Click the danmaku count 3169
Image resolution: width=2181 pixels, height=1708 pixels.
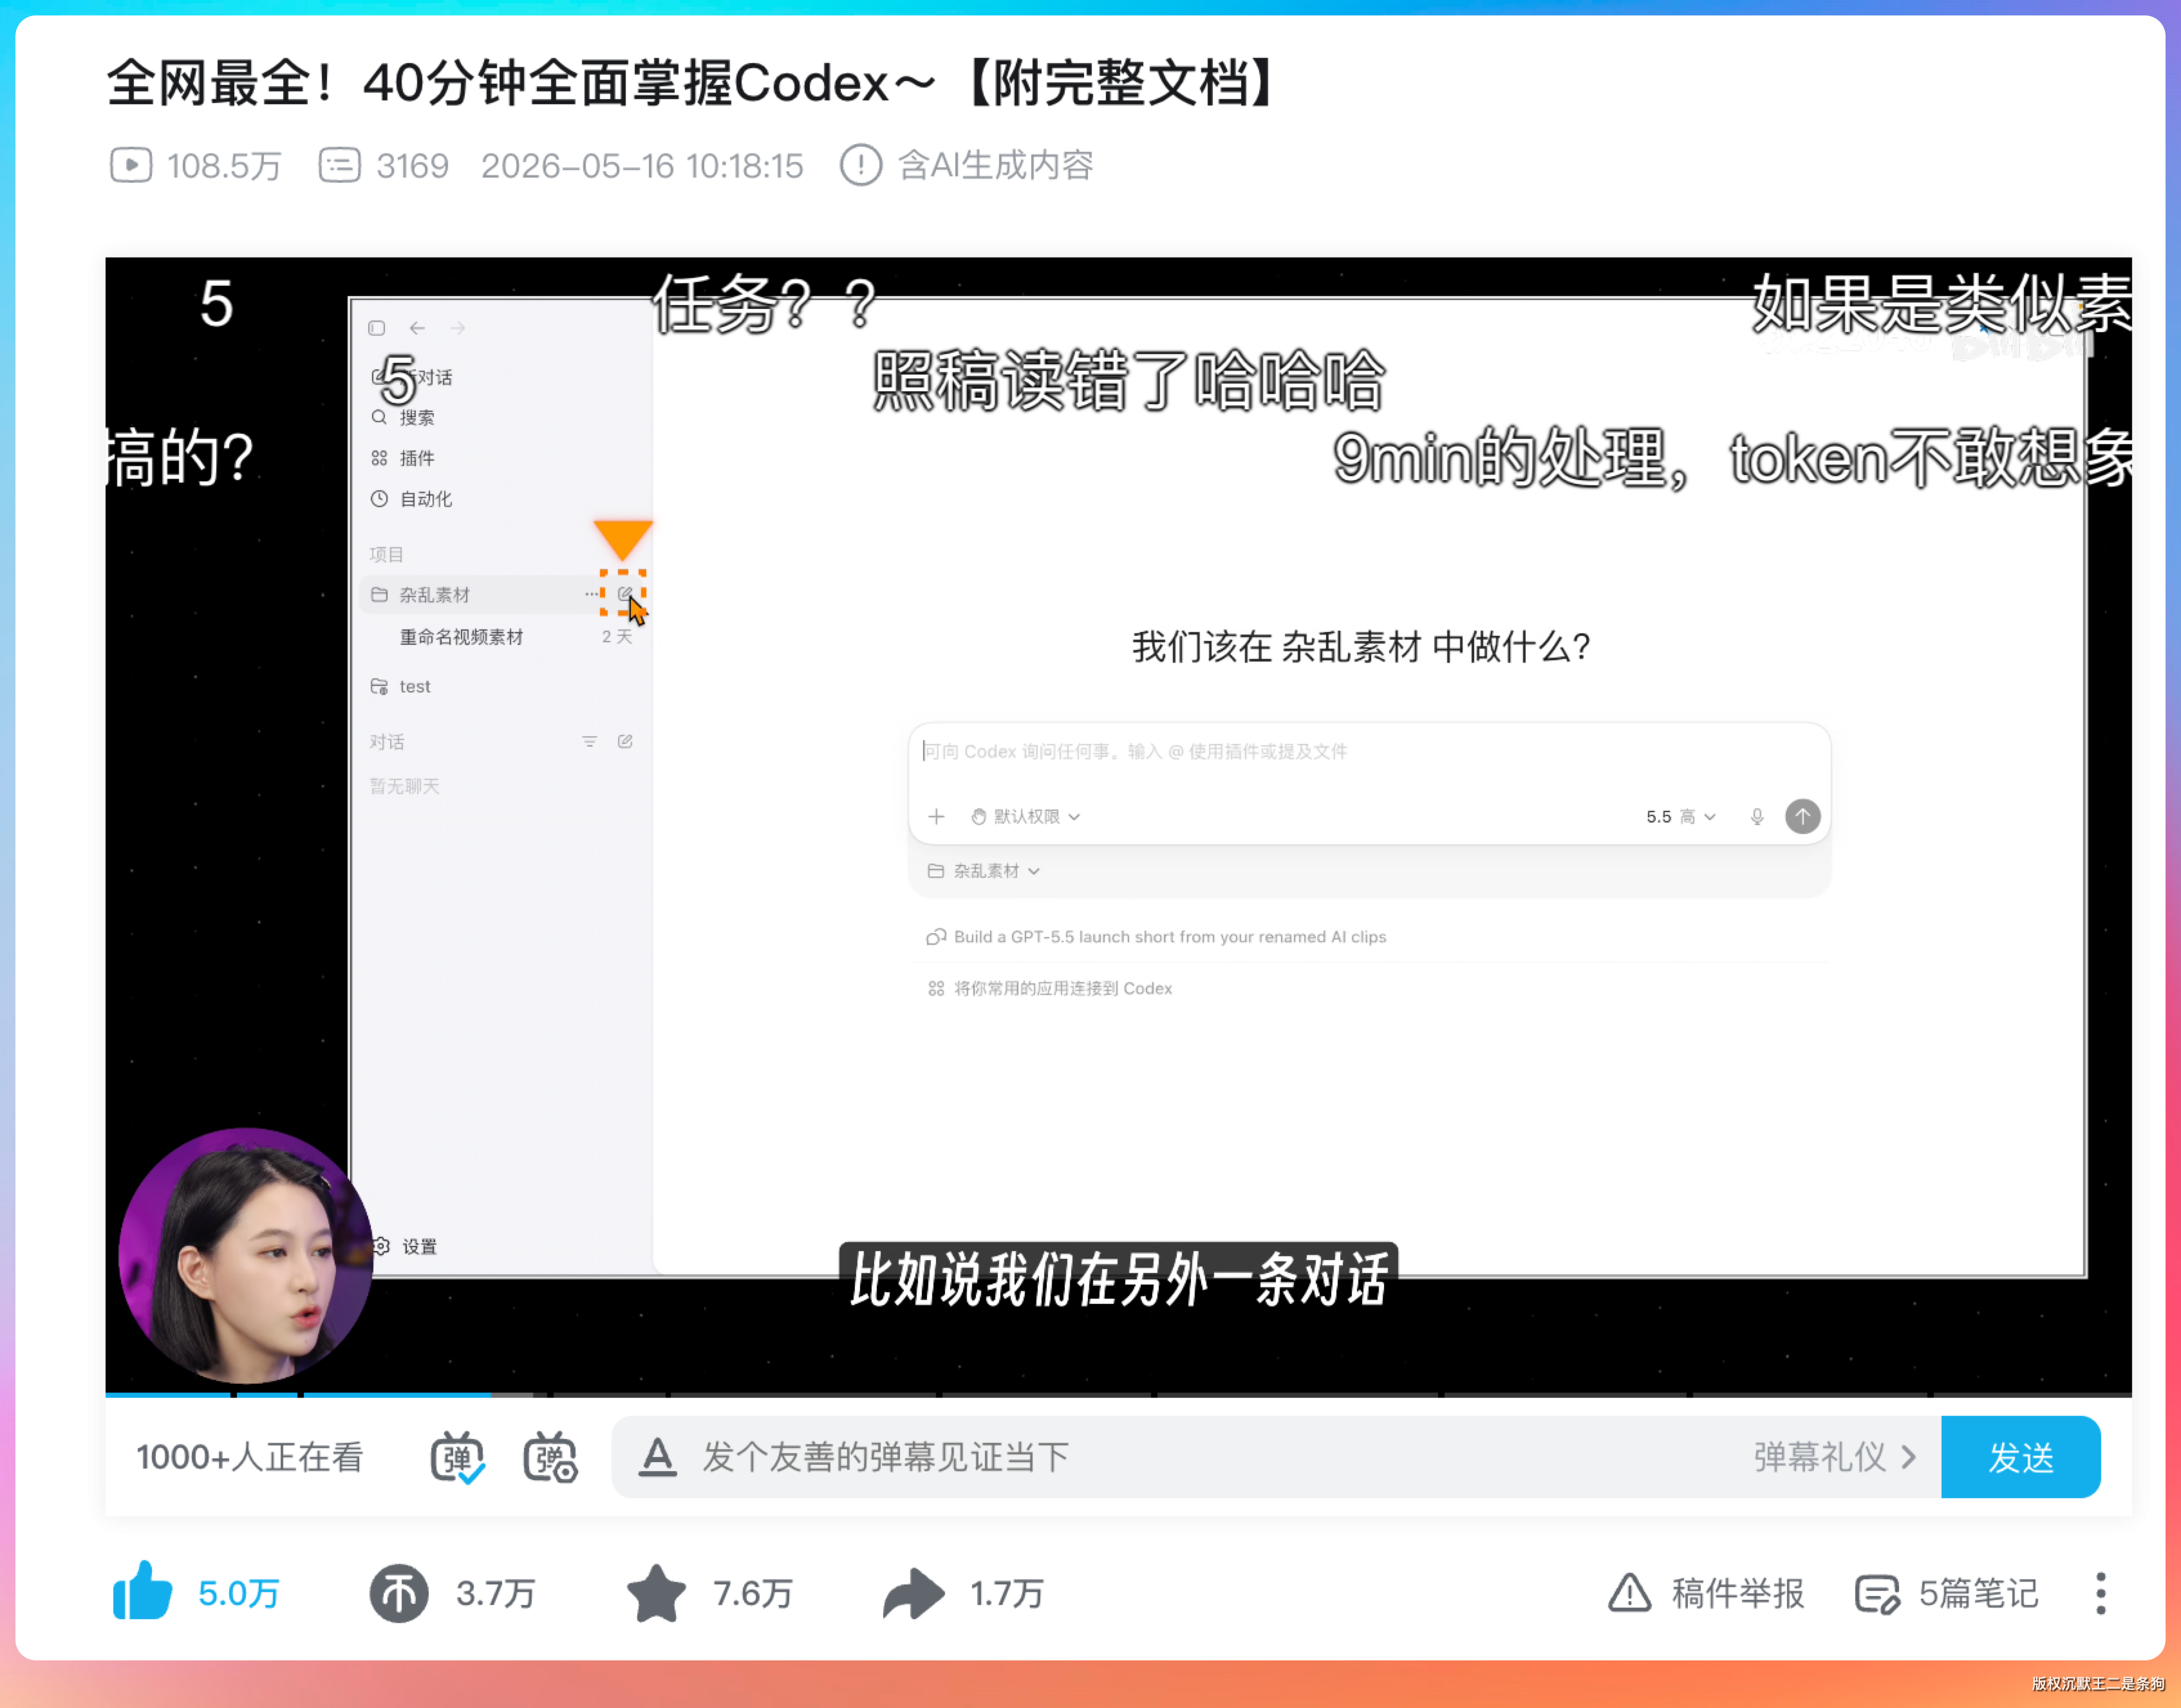point(384,165)
